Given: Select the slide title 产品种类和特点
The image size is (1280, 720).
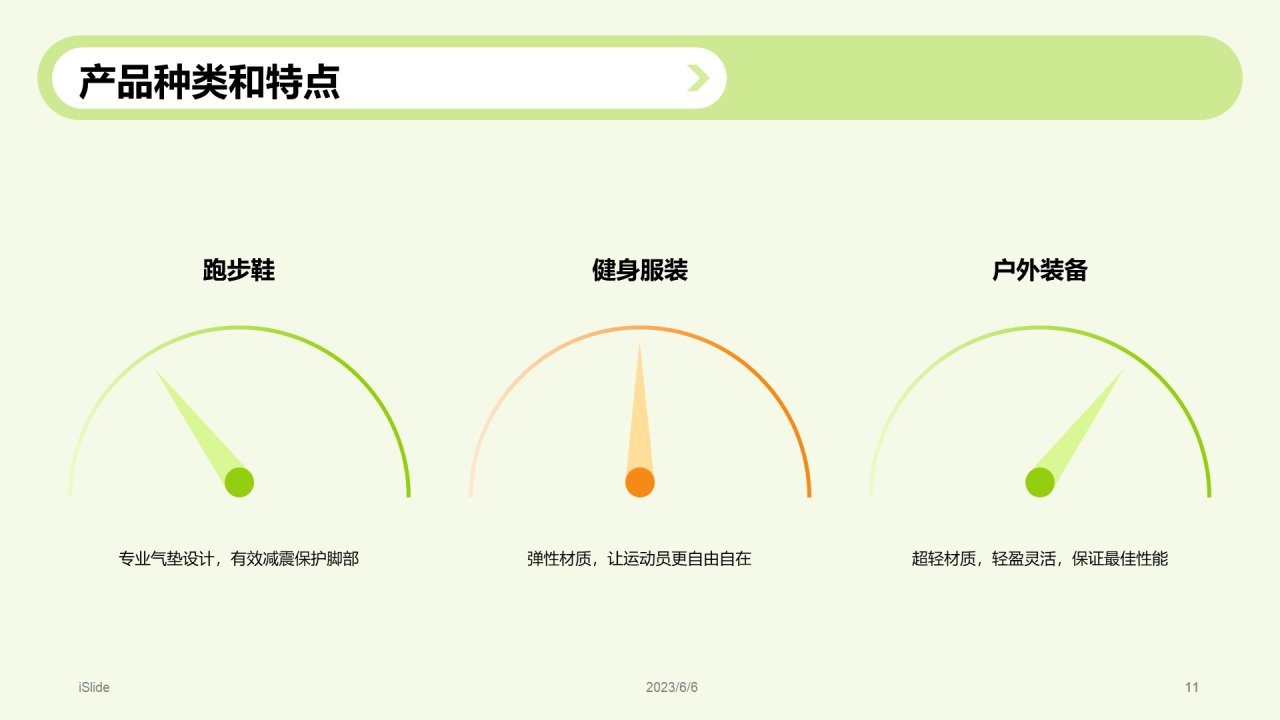Looking at the screenshot, I should click(x=209, y=81).
